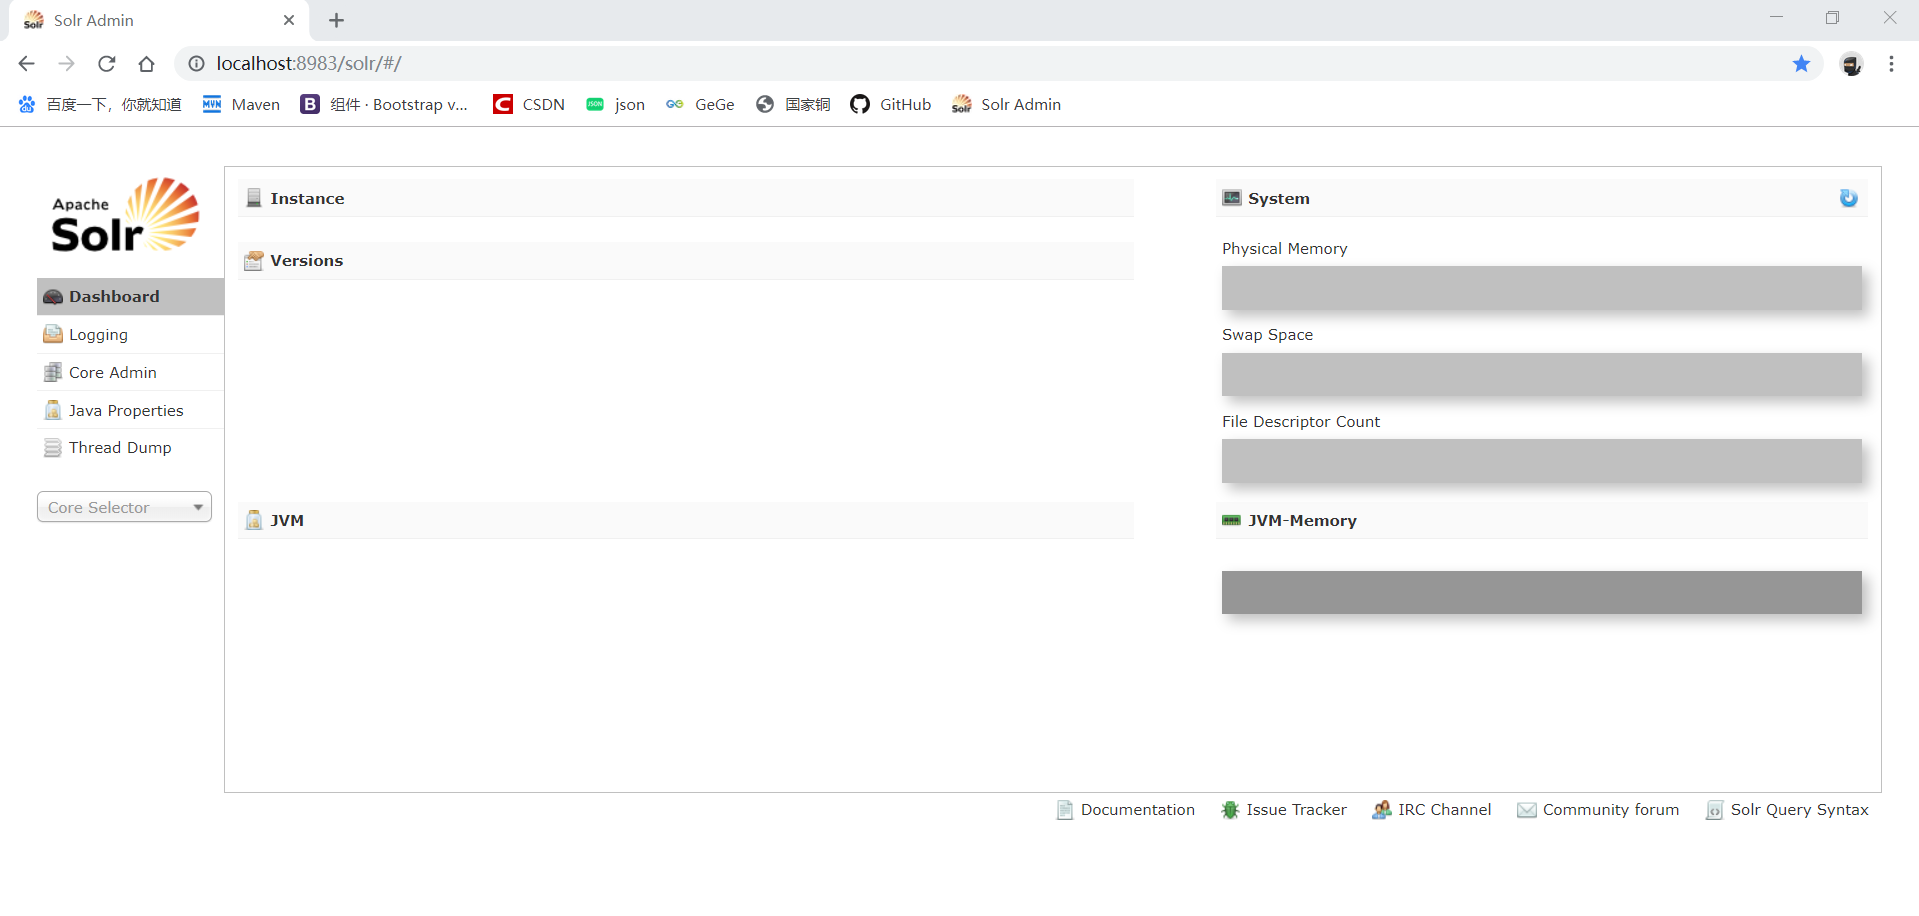Screen dimensions: 1919x916
Task: Click the File Descriptor Count bar
Action: pos(1542,461)
